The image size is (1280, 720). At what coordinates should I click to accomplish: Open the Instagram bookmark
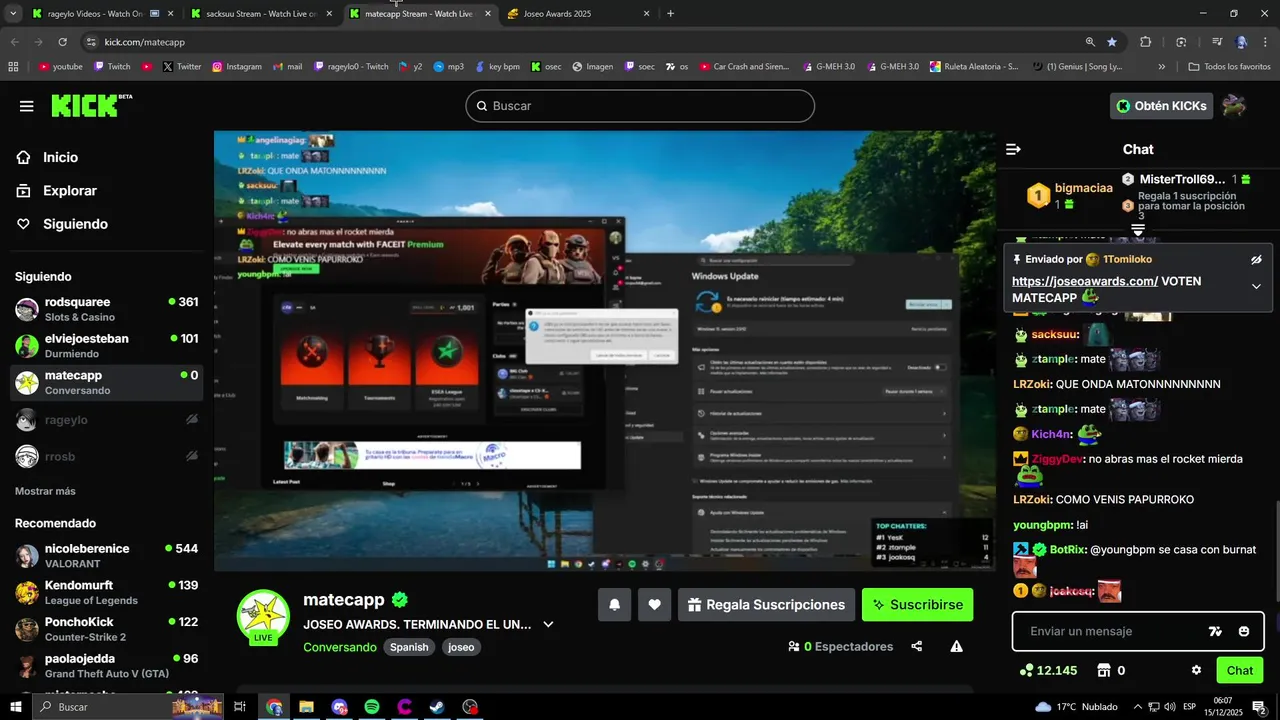(236, 67)
